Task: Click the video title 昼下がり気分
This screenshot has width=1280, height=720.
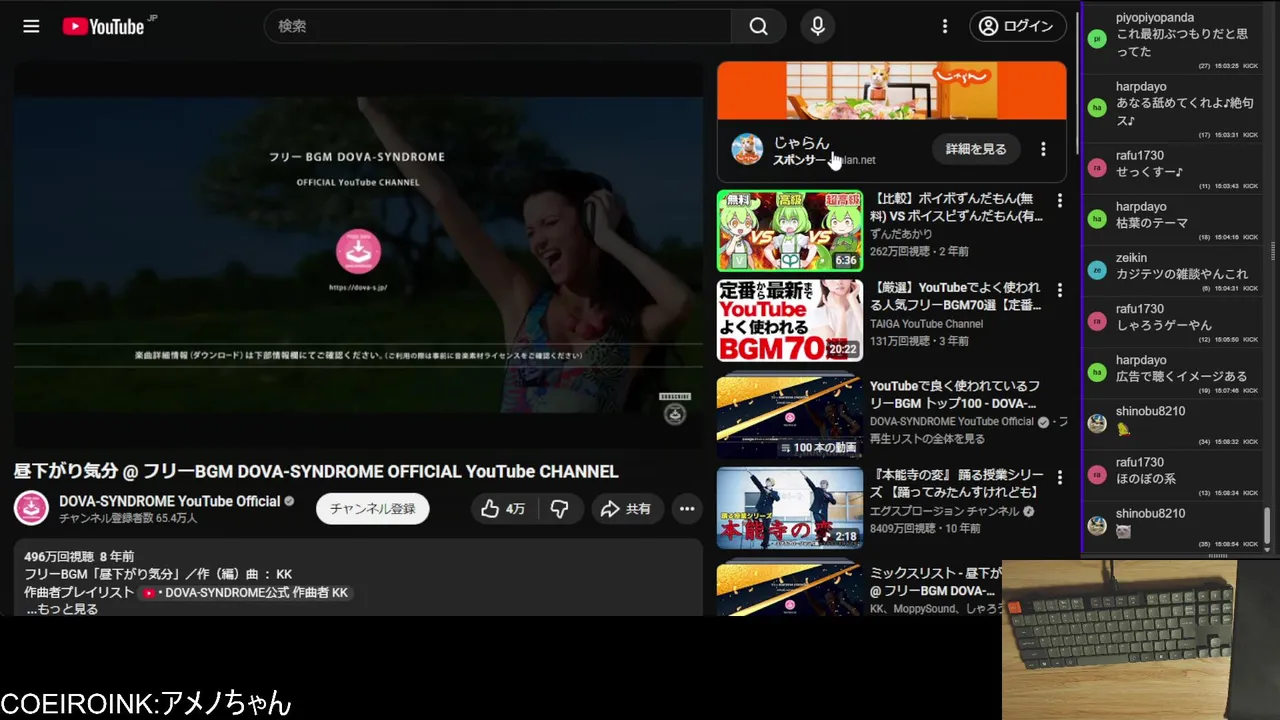Action: 316,471
